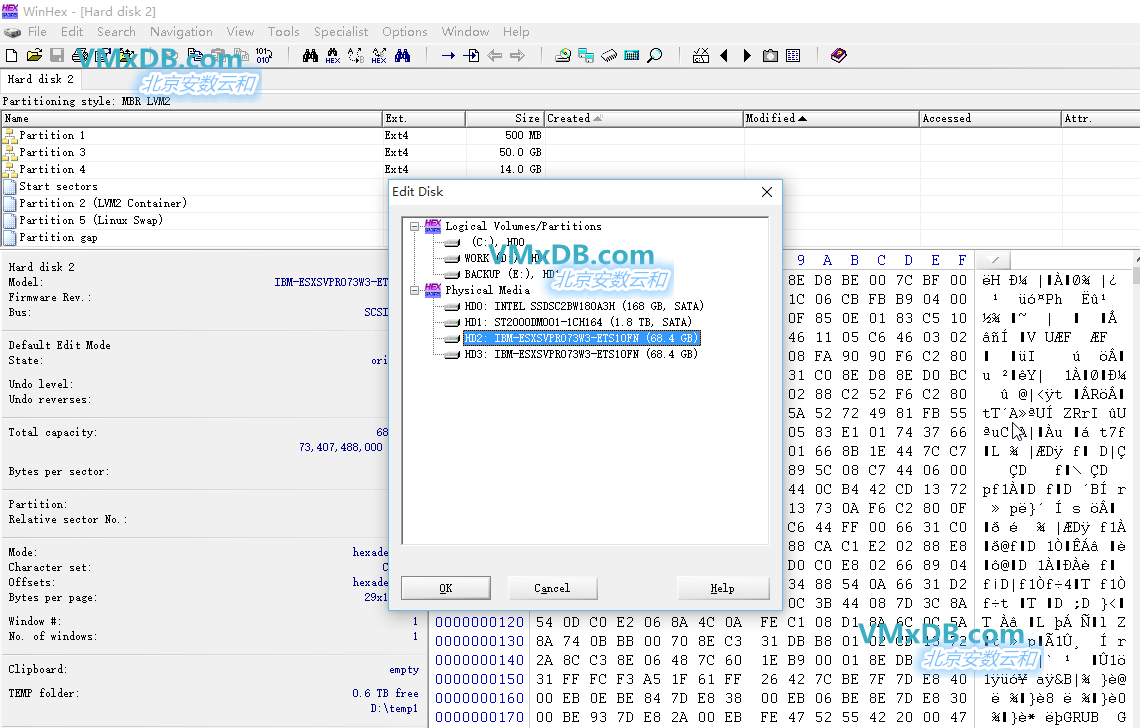Click the Save floppy disk icon
The width and height of the screenshot is (1140, 728).
point(57,55)
